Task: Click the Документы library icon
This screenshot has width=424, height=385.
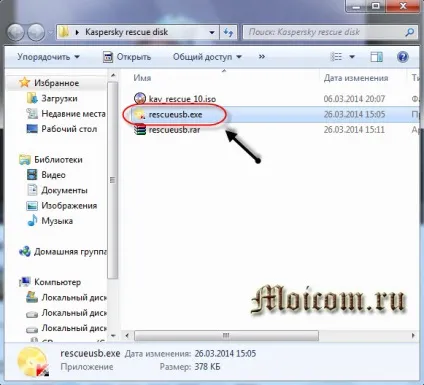Action: click(x=32, y=190)
